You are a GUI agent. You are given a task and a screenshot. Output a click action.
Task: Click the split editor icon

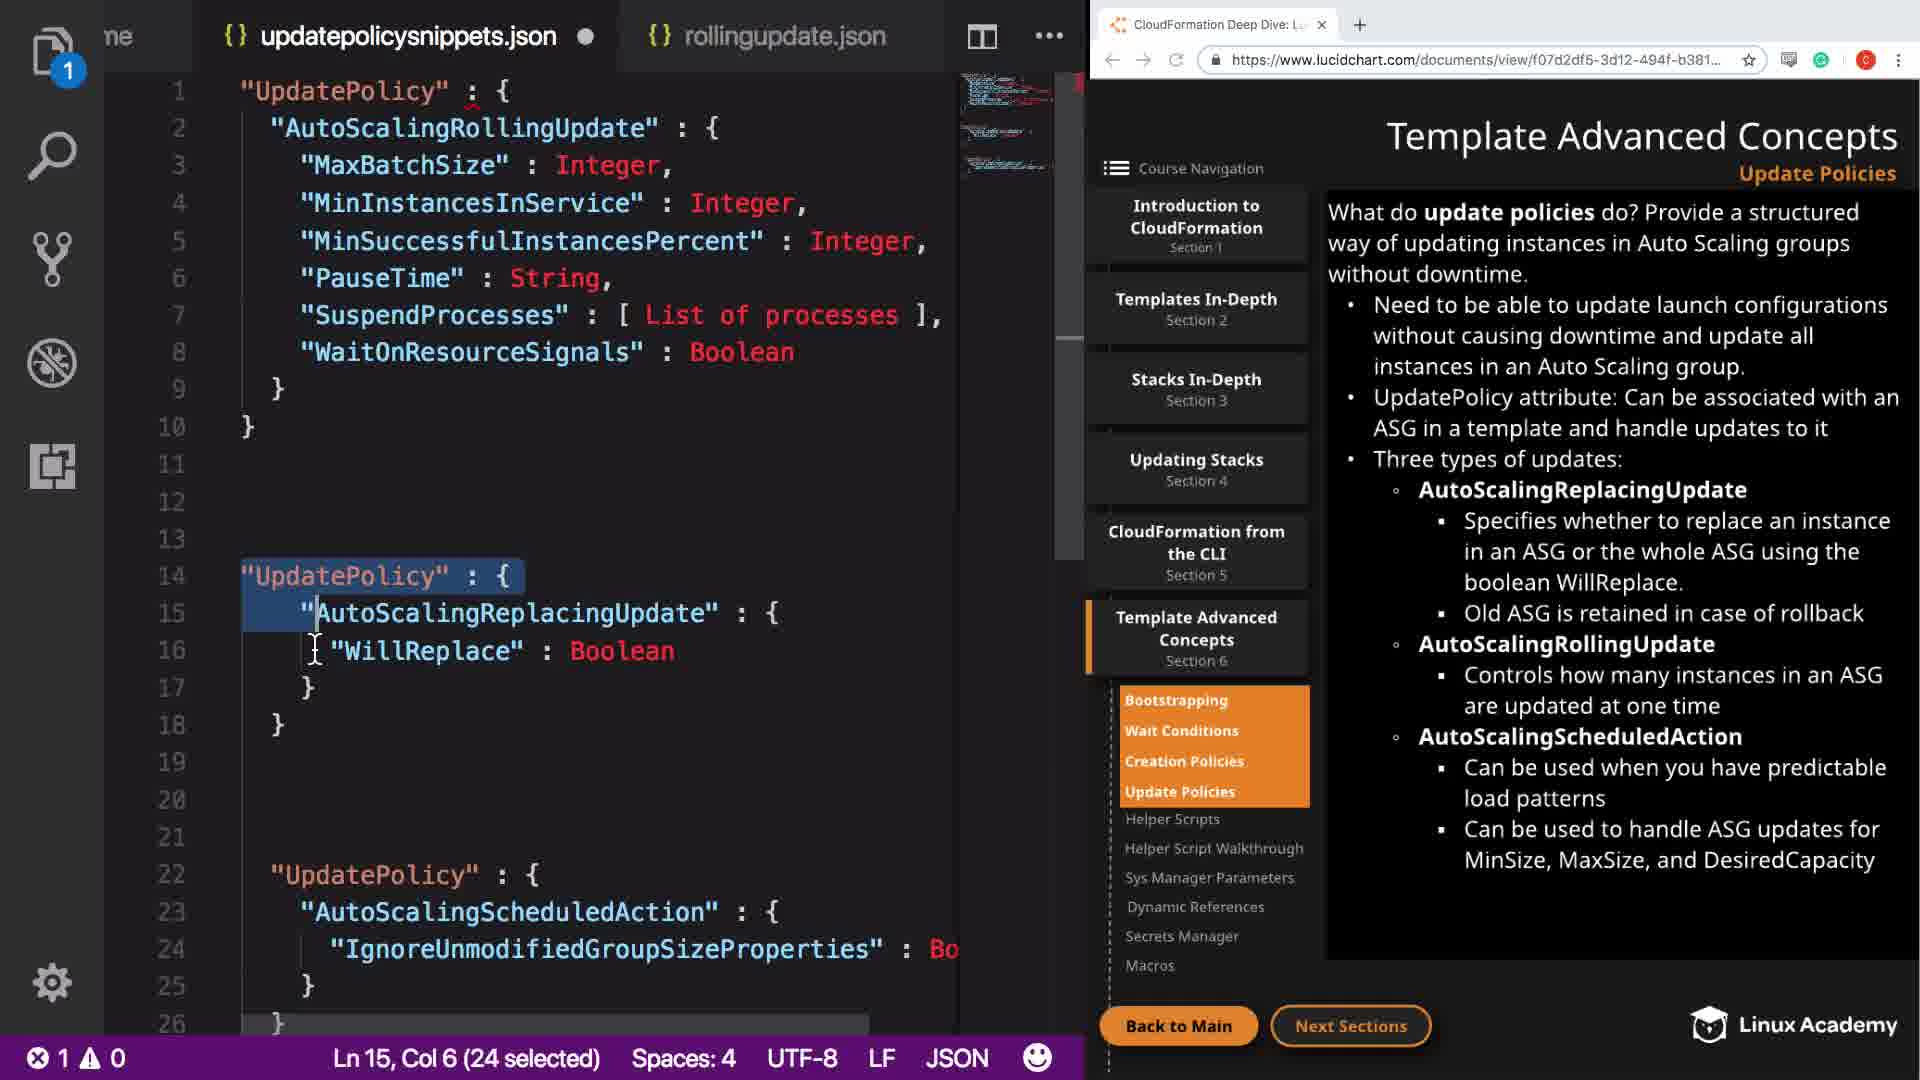click(x=982, y=37)
